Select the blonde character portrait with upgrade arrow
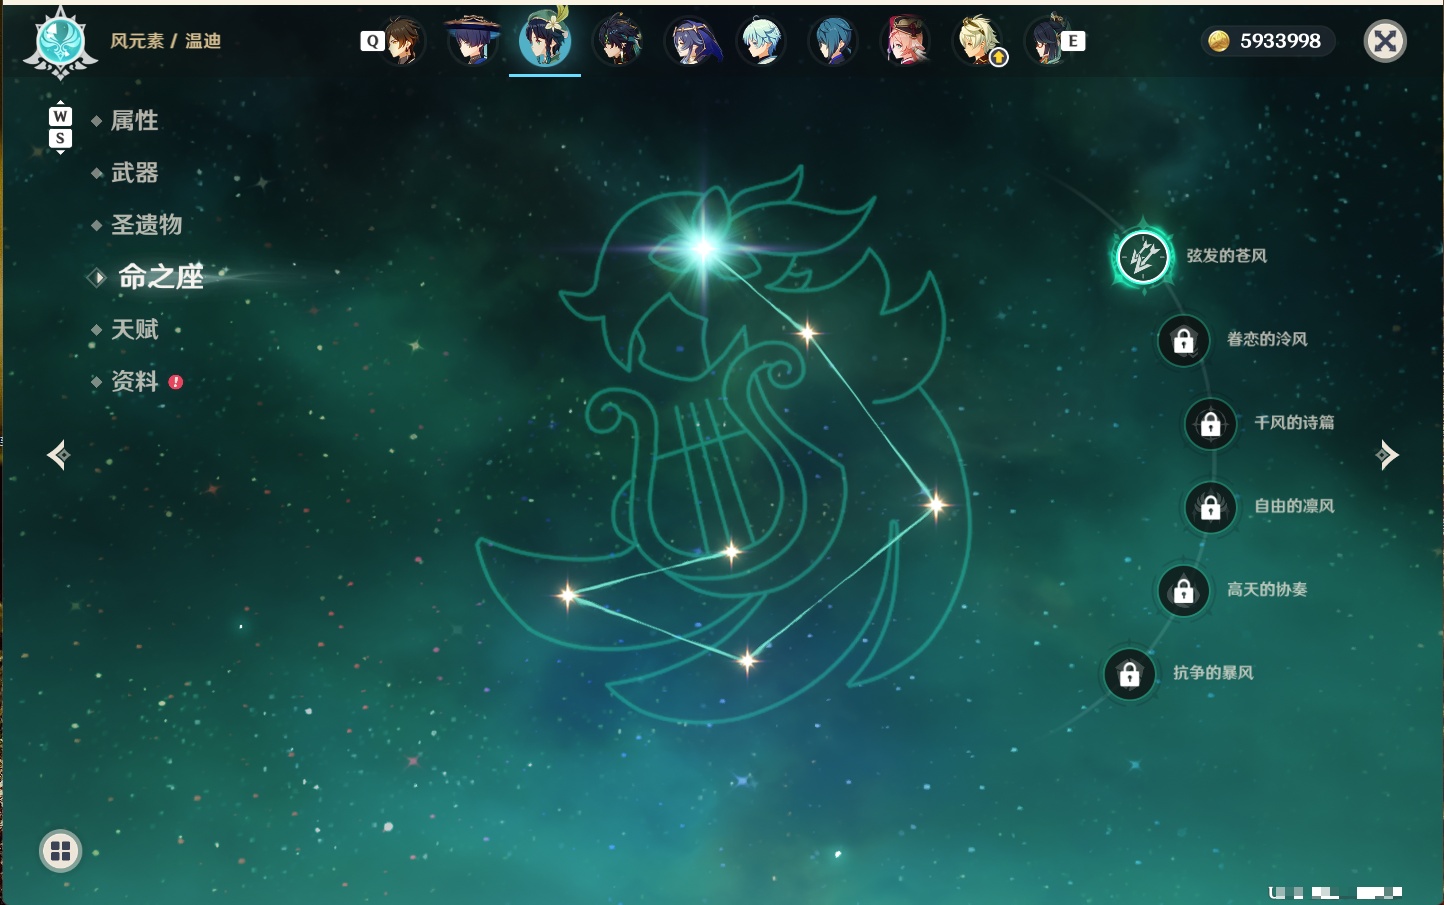The width and height of the screenshot is (1444, 905). (x=978, y=41)
